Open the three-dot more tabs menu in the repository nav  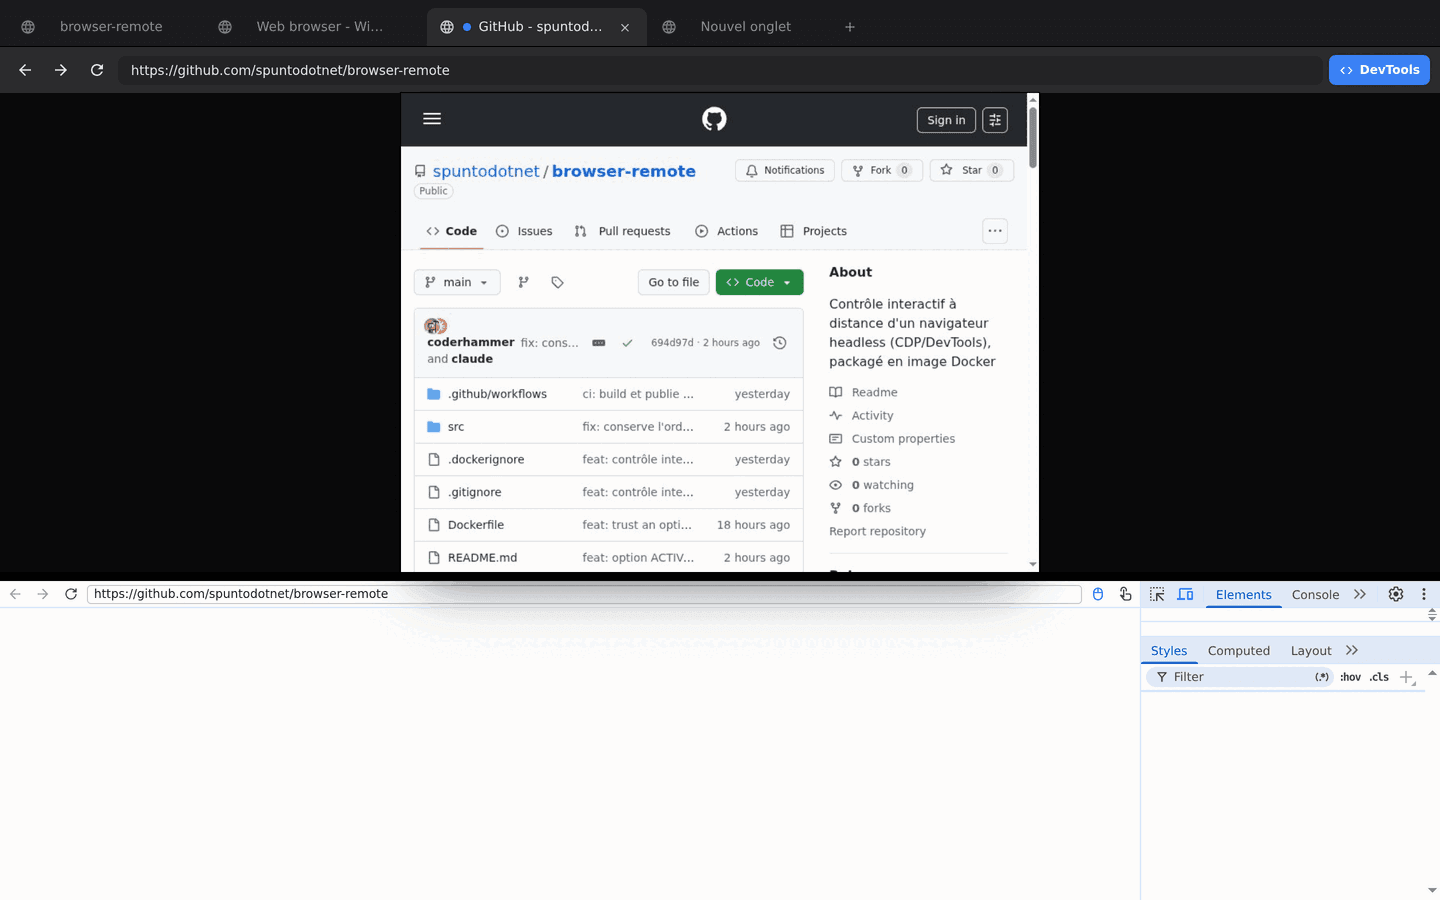pos(995,231)
